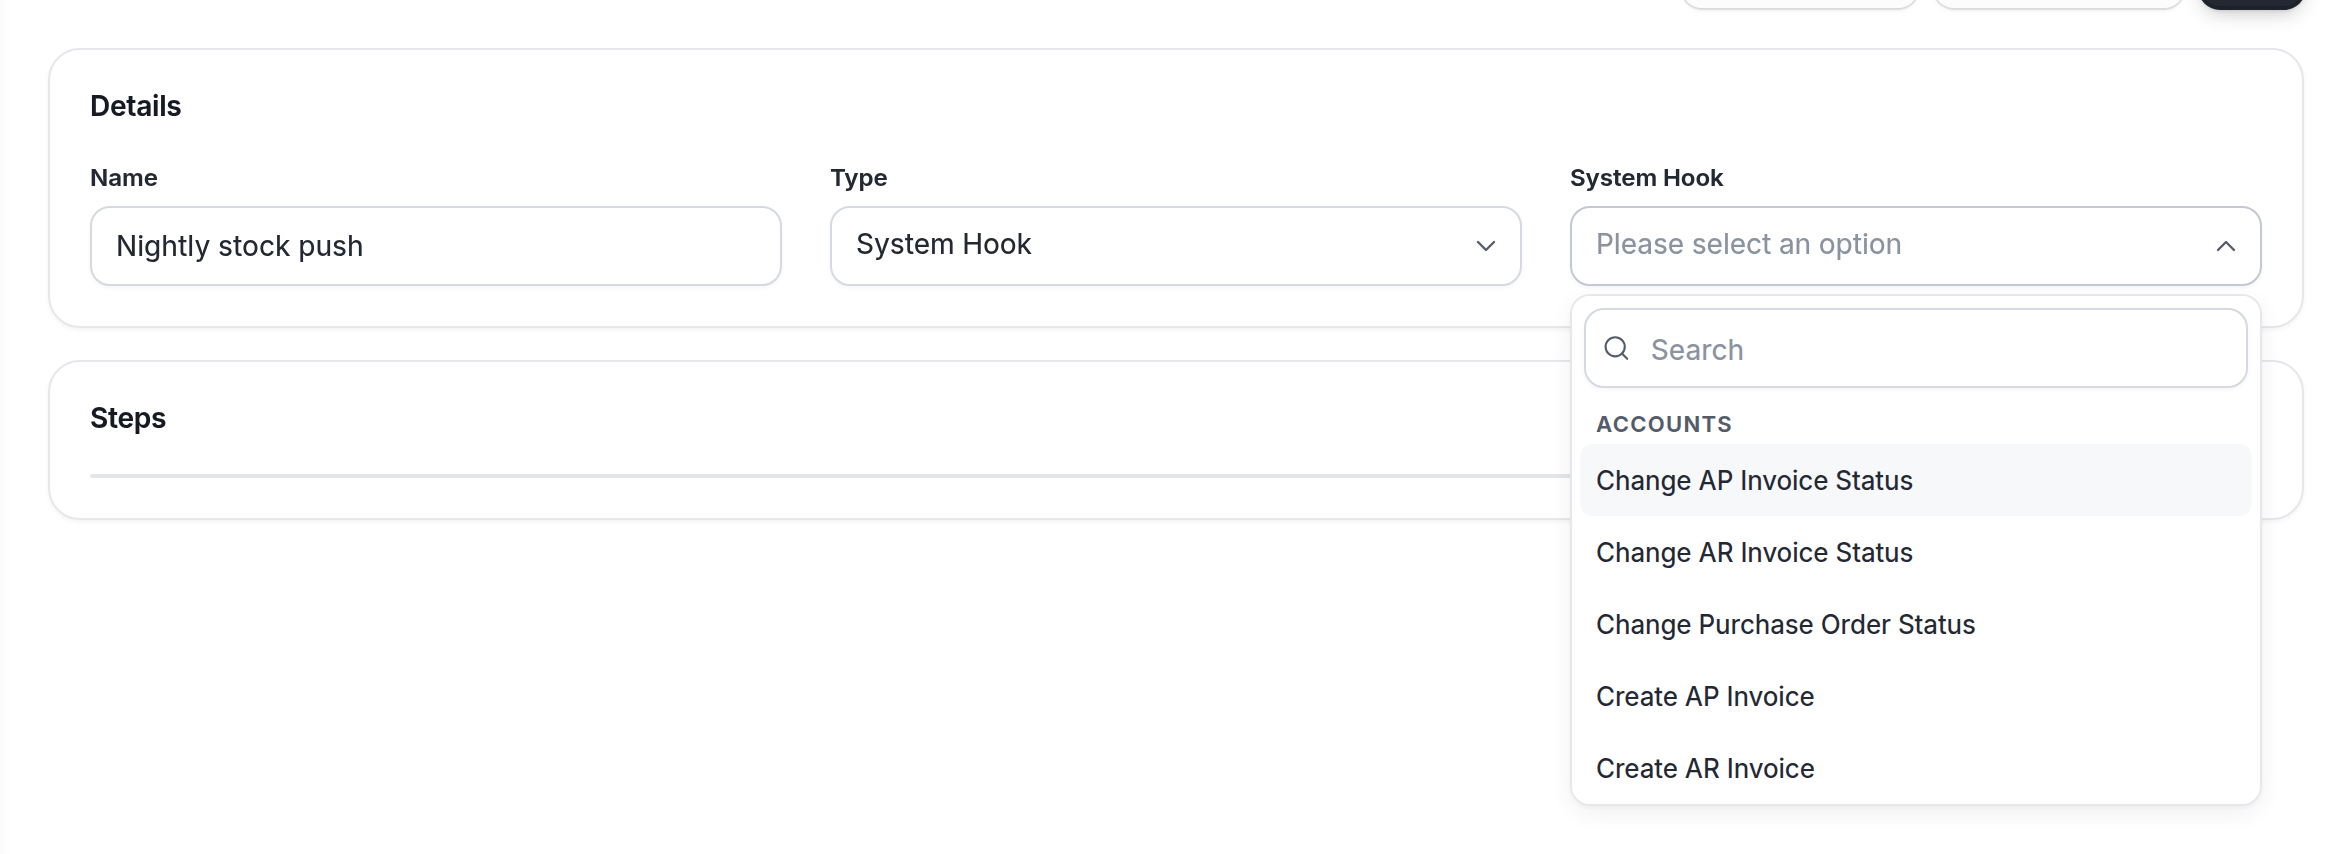Click the Name field label
2352x854 pixels.
click(124, 178)
